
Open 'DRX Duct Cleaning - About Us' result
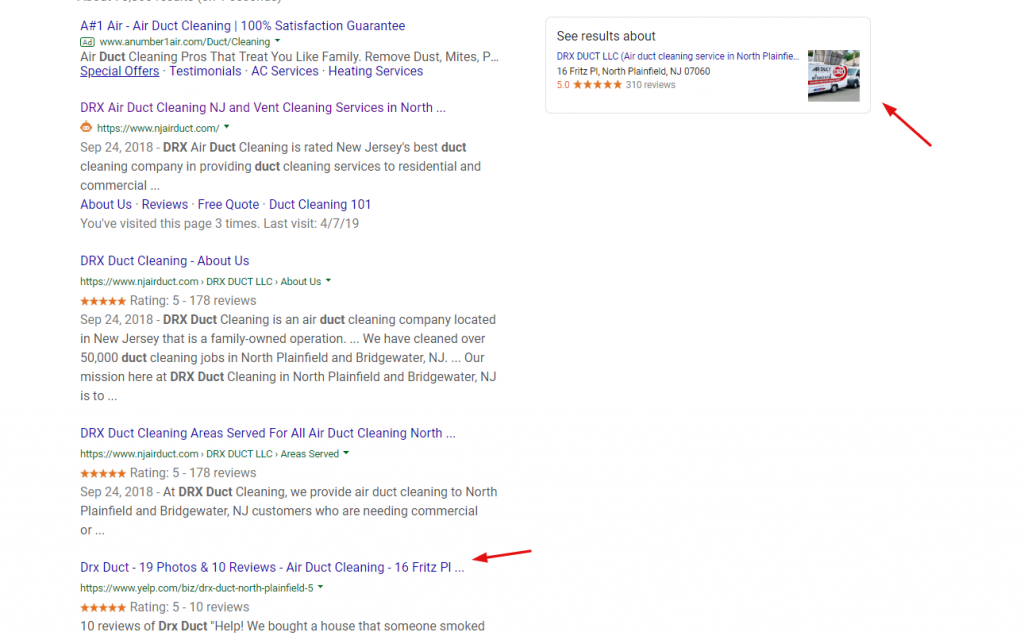coord(165,261)
